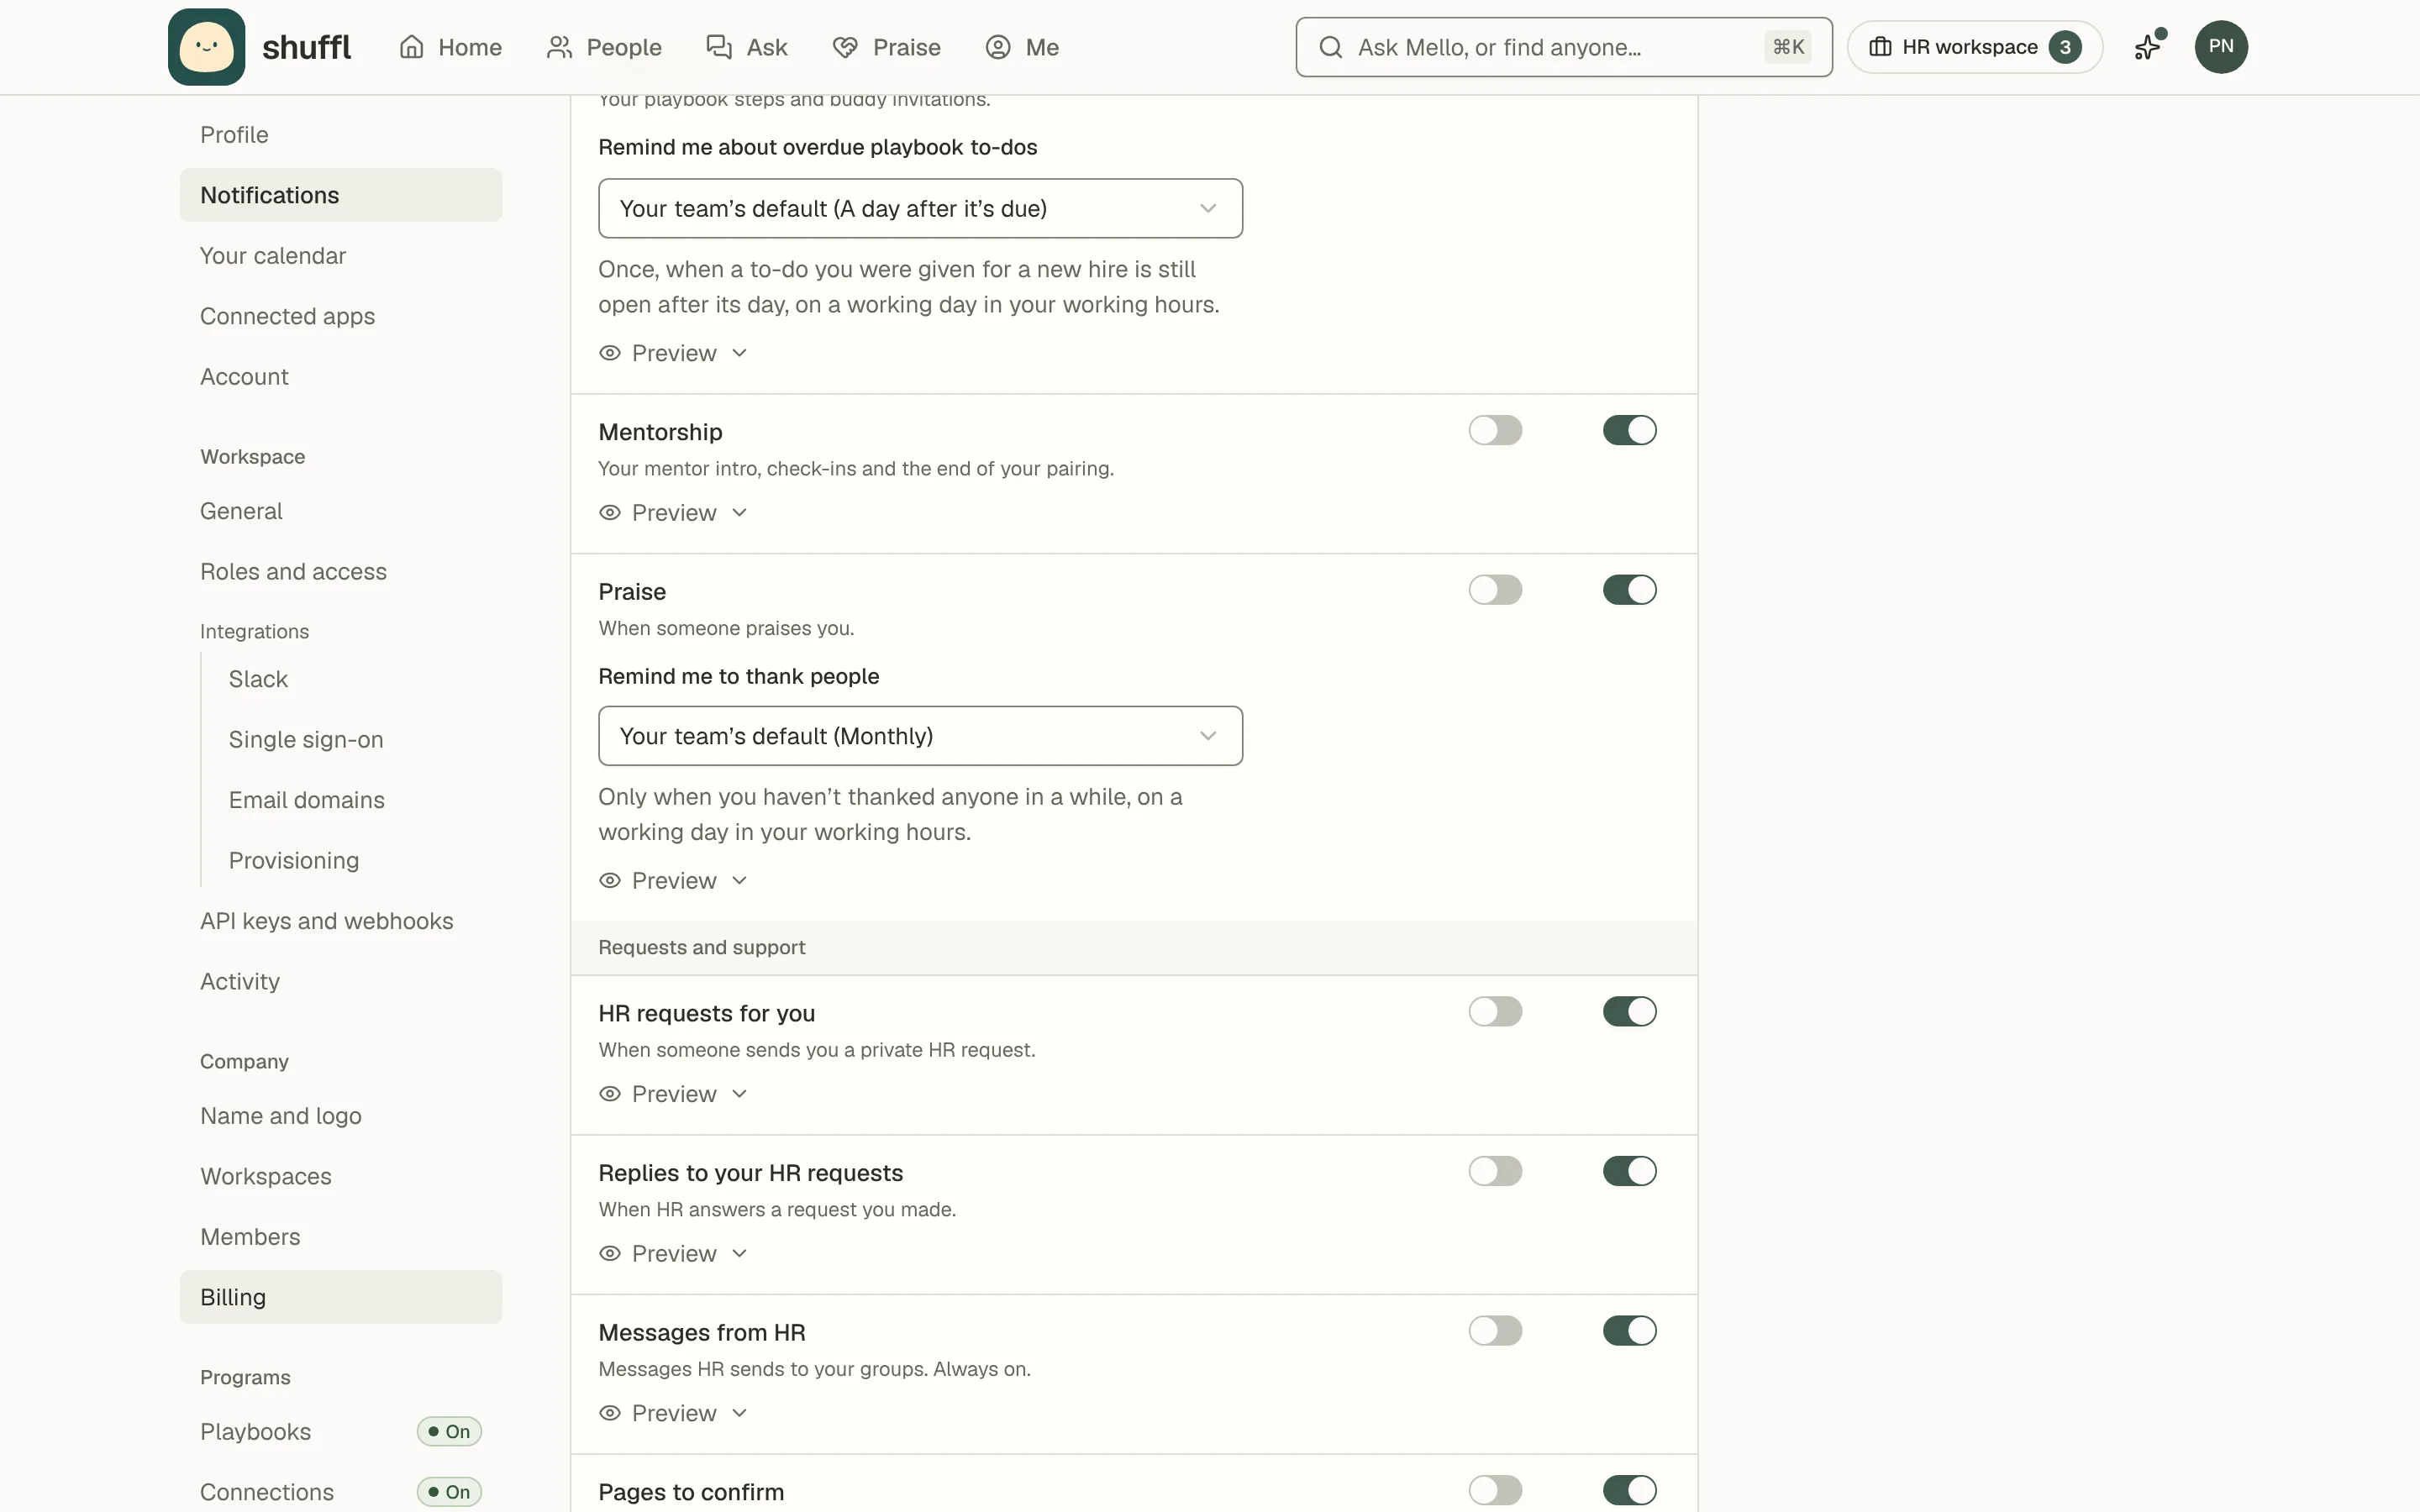2420x1512 pixels.
Task: Enable first toggle for Messages from HR
Action: pos(1495,1331)
